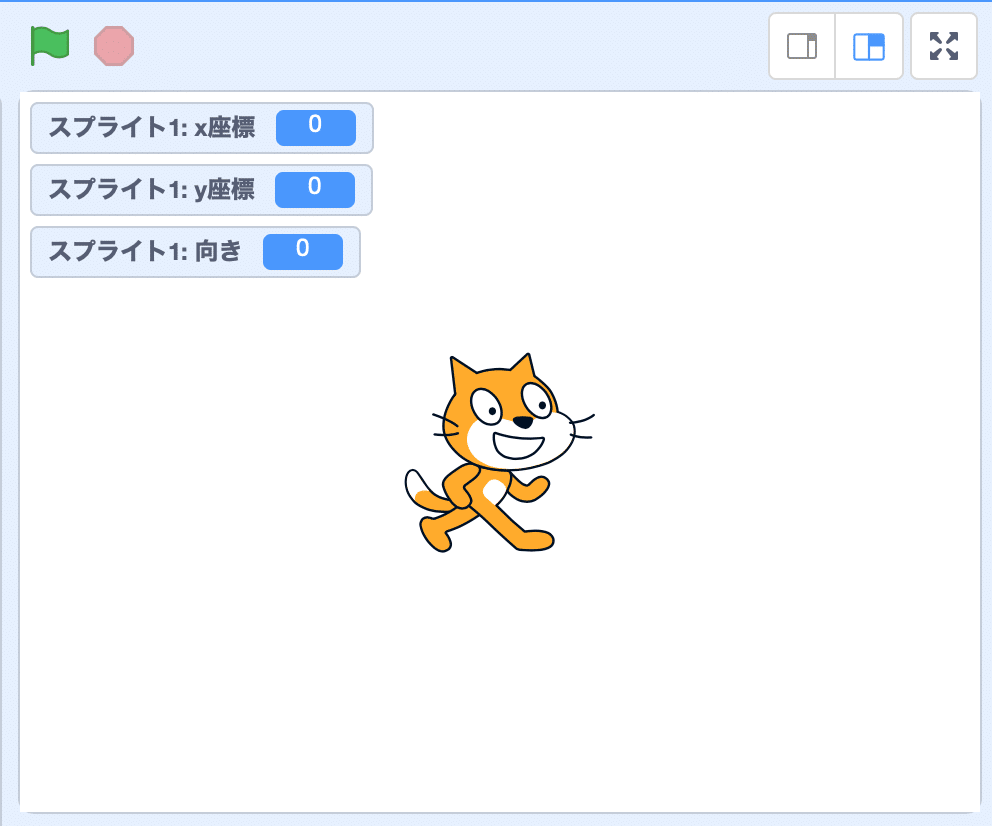
Task: Stop the project with red octagon
Action: (x=114, y=46)
